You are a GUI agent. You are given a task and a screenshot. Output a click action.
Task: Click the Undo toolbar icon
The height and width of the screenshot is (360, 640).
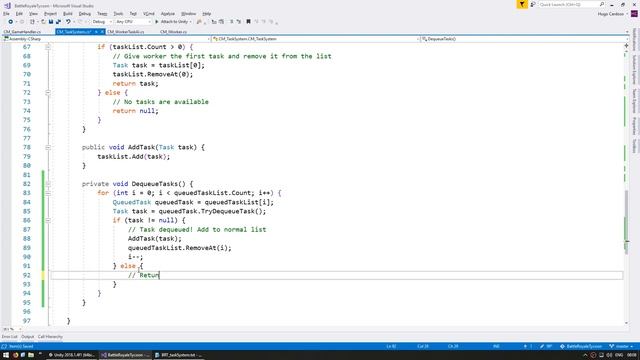click(x=68, y=22)
